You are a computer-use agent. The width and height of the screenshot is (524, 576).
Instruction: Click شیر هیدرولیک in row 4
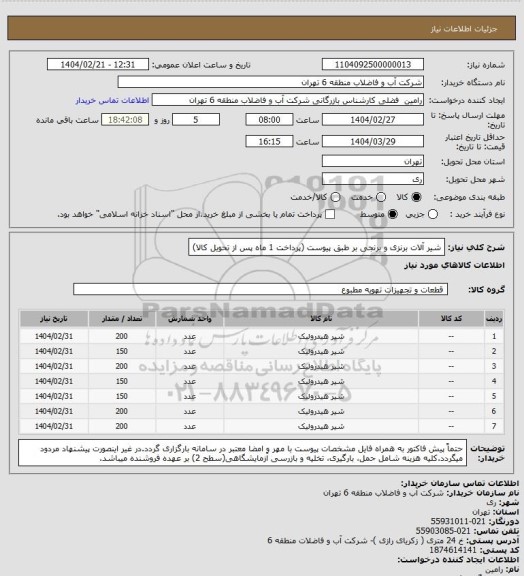pos(321,382)
